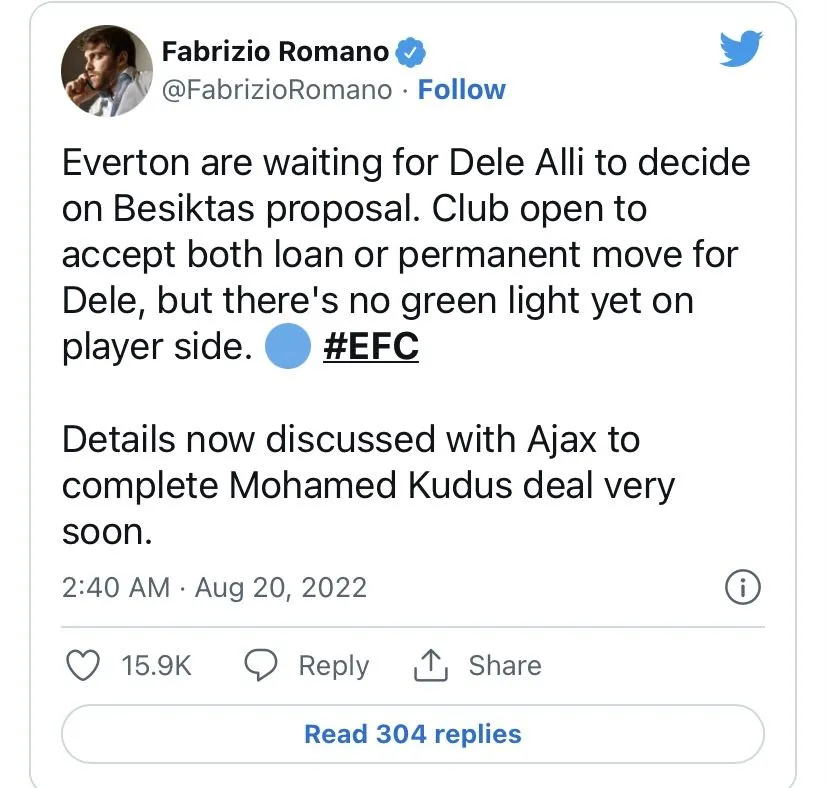The image size is (827, 788).
Task: Click the reply speech bubble icon
Action: click(x=262, y=665)
